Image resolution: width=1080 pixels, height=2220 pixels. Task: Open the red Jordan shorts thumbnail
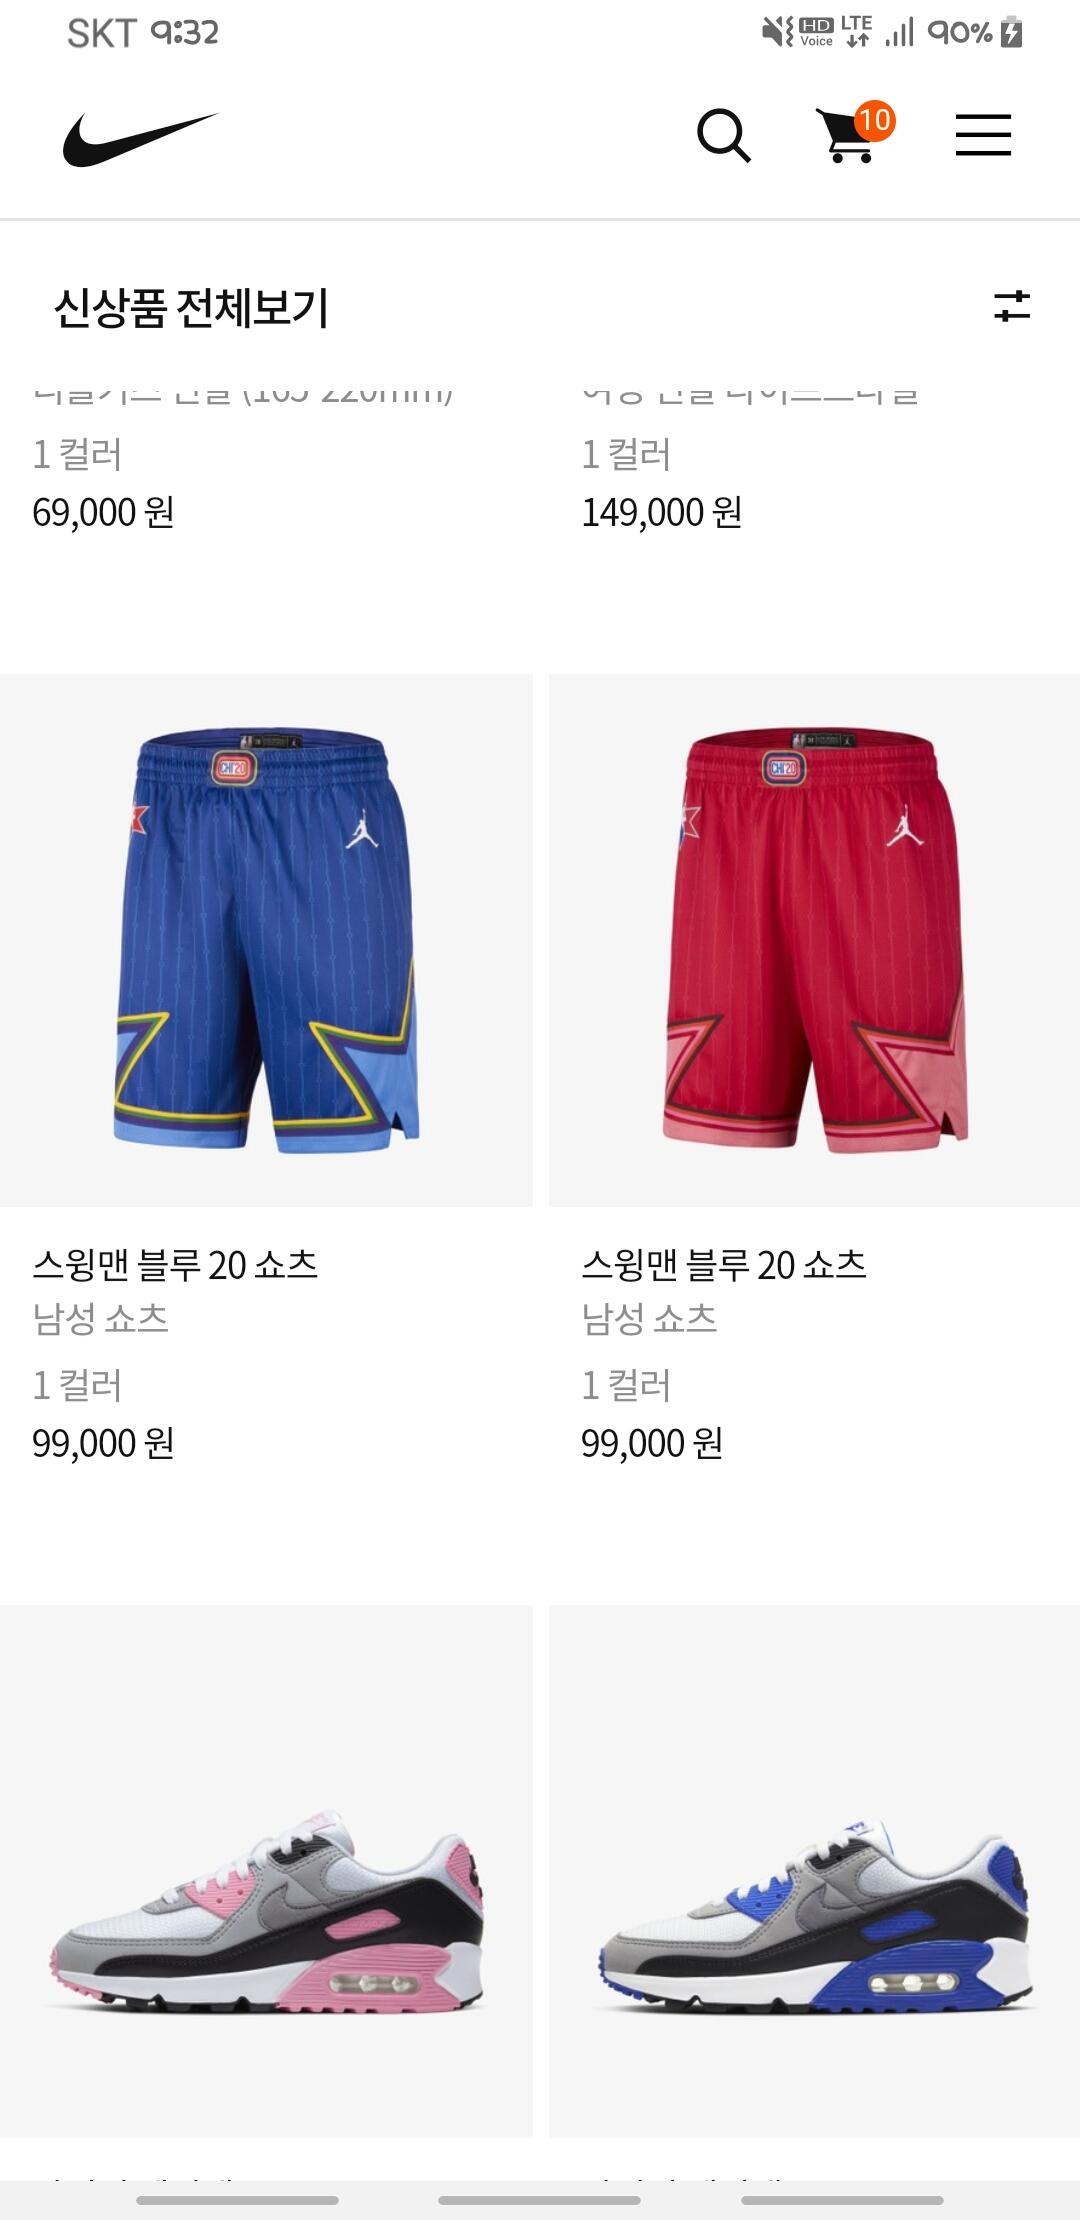814,940
